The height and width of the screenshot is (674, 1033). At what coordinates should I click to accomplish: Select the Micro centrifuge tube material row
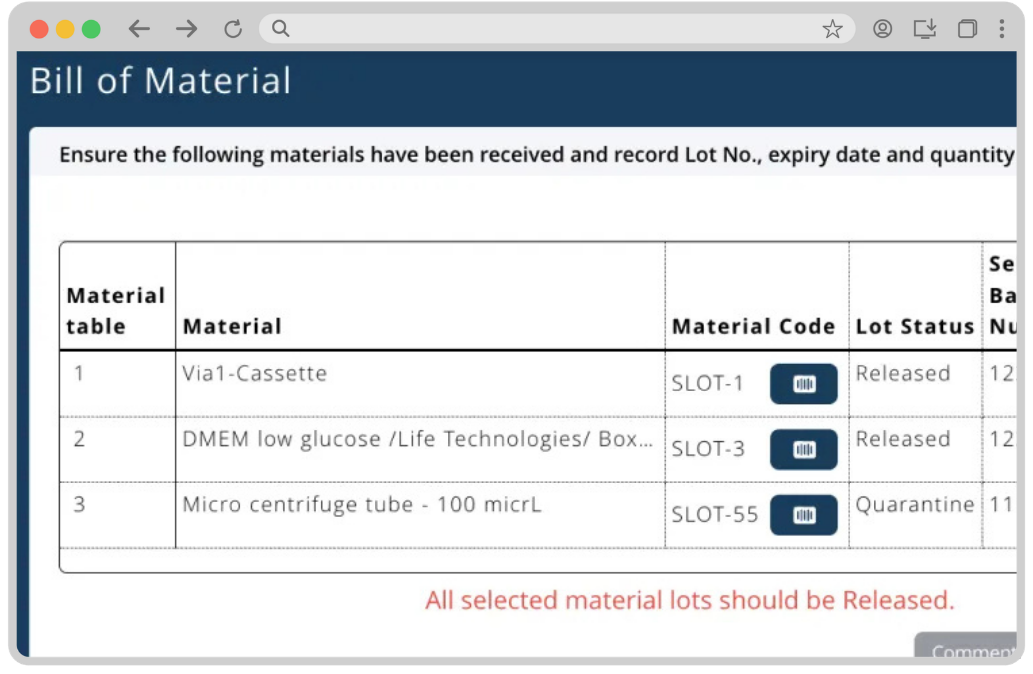pyautogui.click(x=361, y=505)
